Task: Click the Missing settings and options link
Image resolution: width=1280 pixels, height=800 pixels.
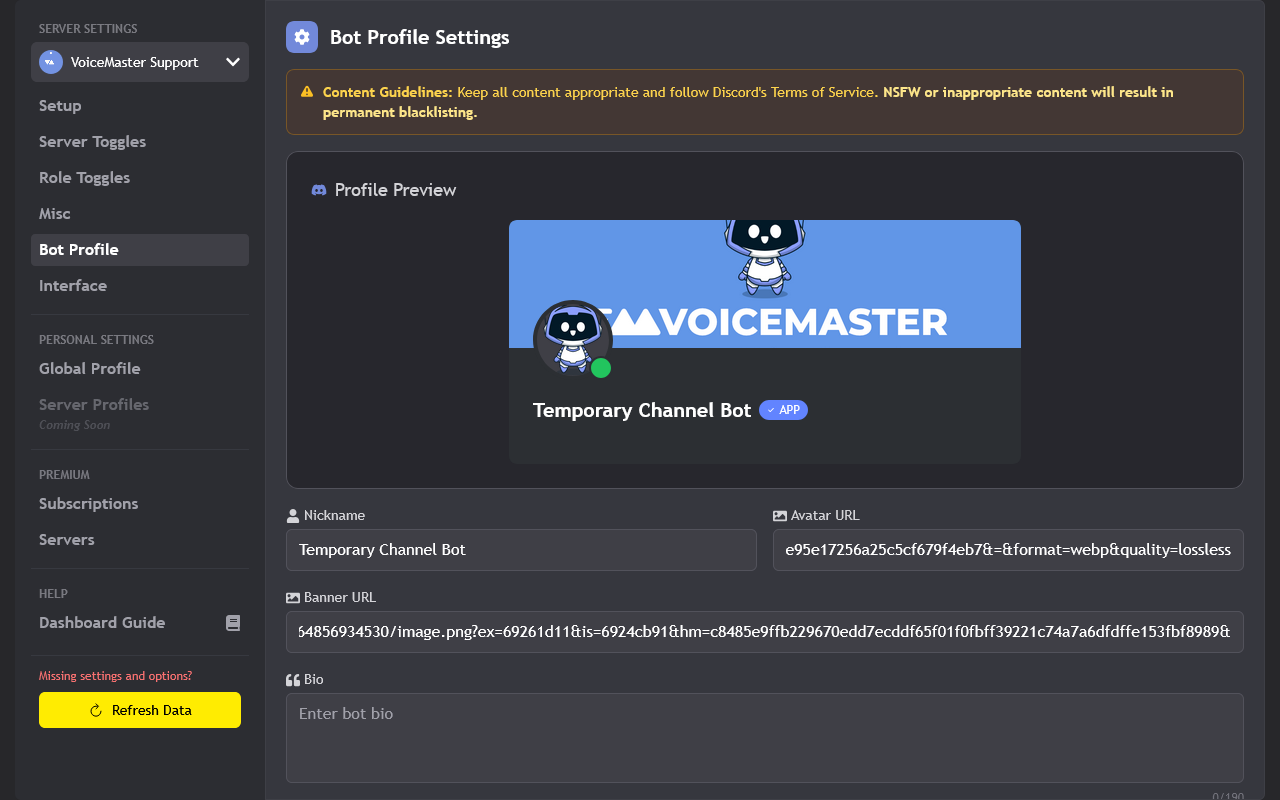Action: tap(113, 676)
